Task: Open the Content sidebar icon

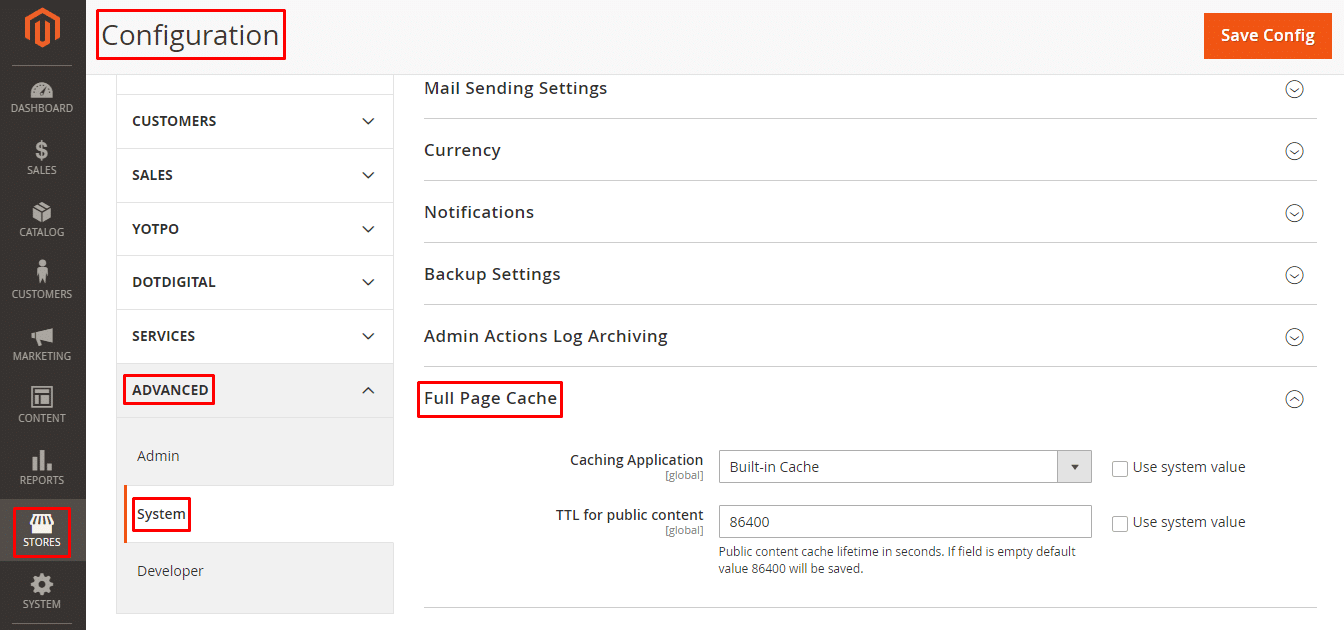Action: [x=42, y=405]
